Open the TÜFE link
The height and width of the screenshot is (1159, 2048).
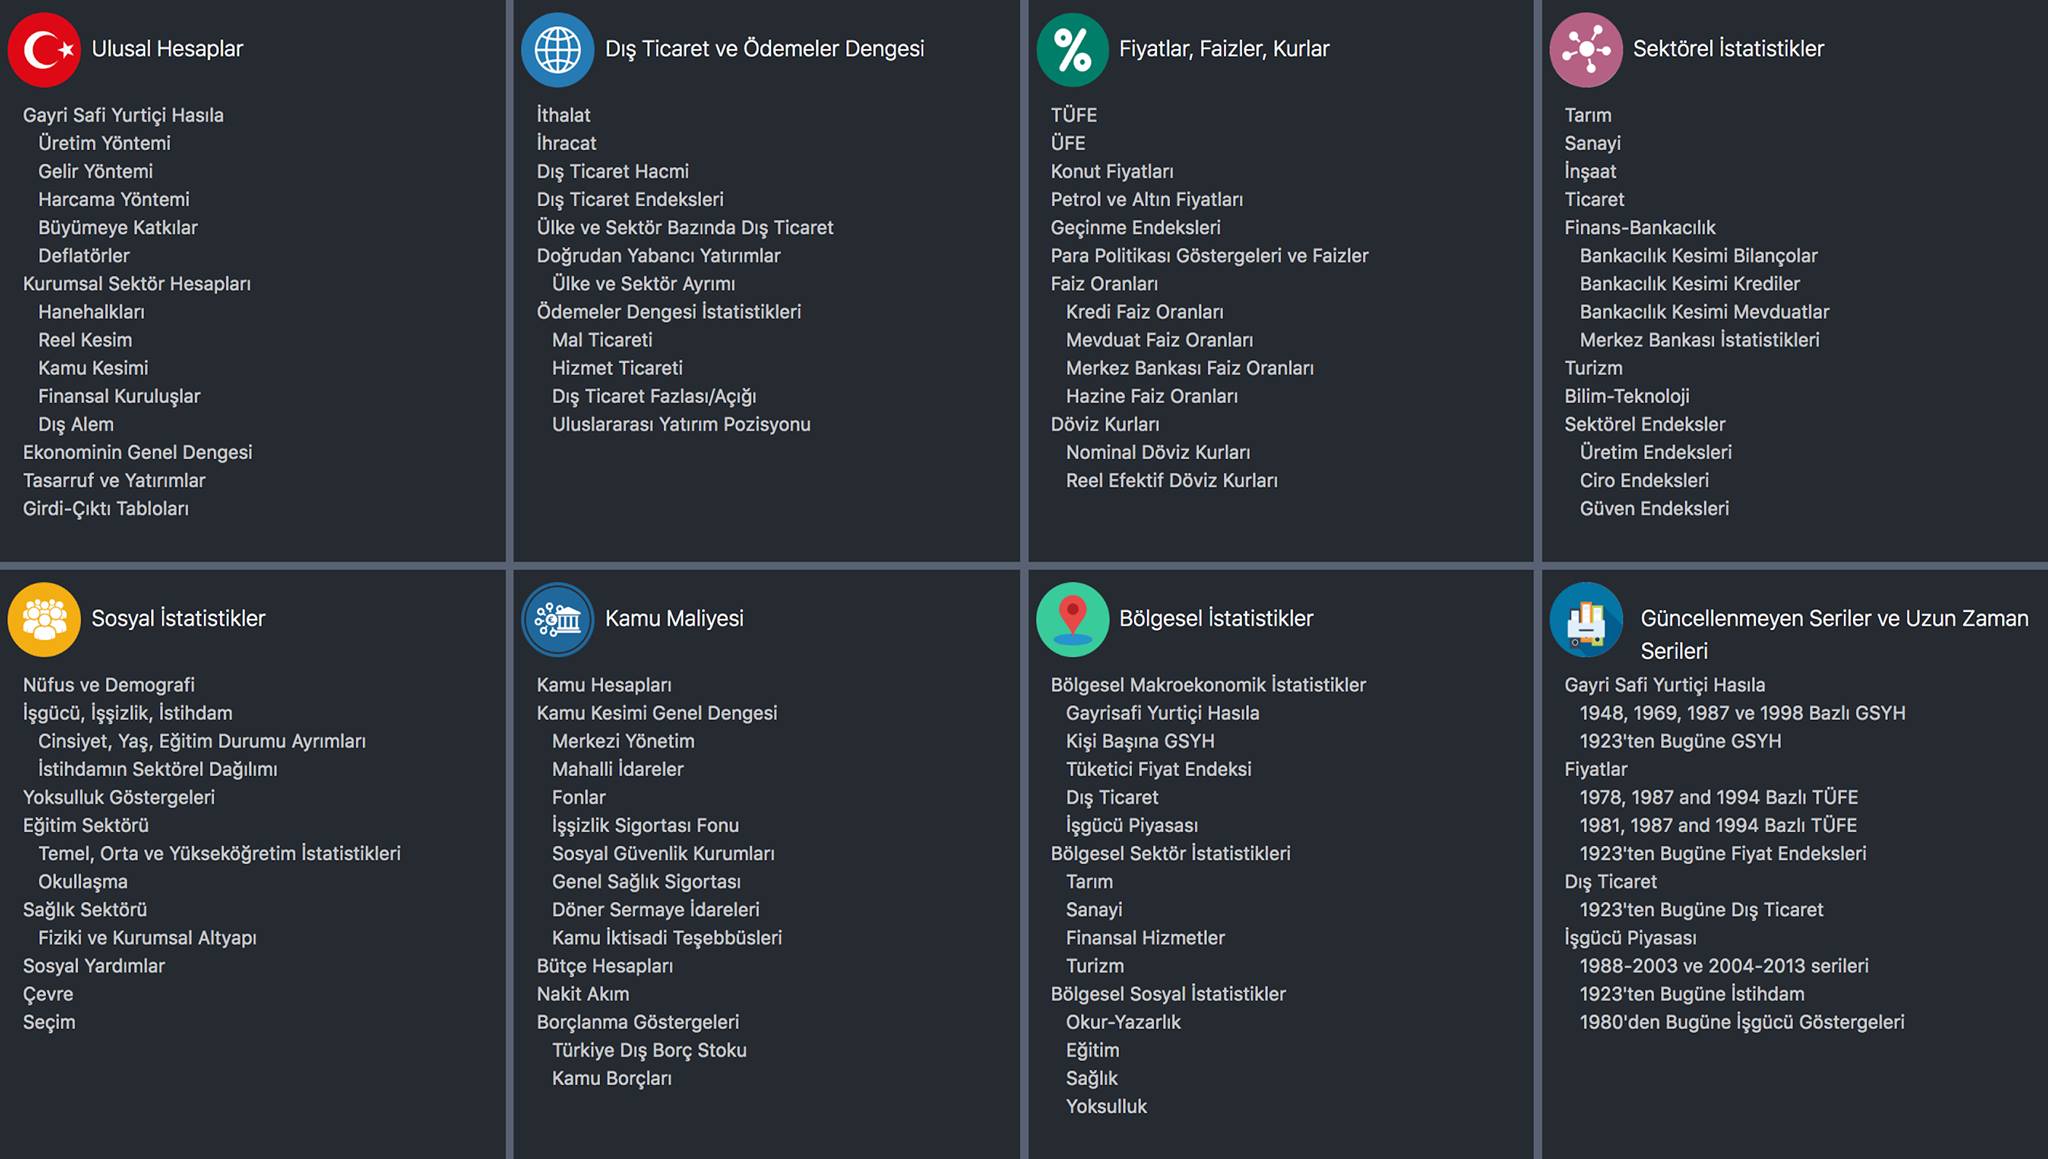[1074, 115]
